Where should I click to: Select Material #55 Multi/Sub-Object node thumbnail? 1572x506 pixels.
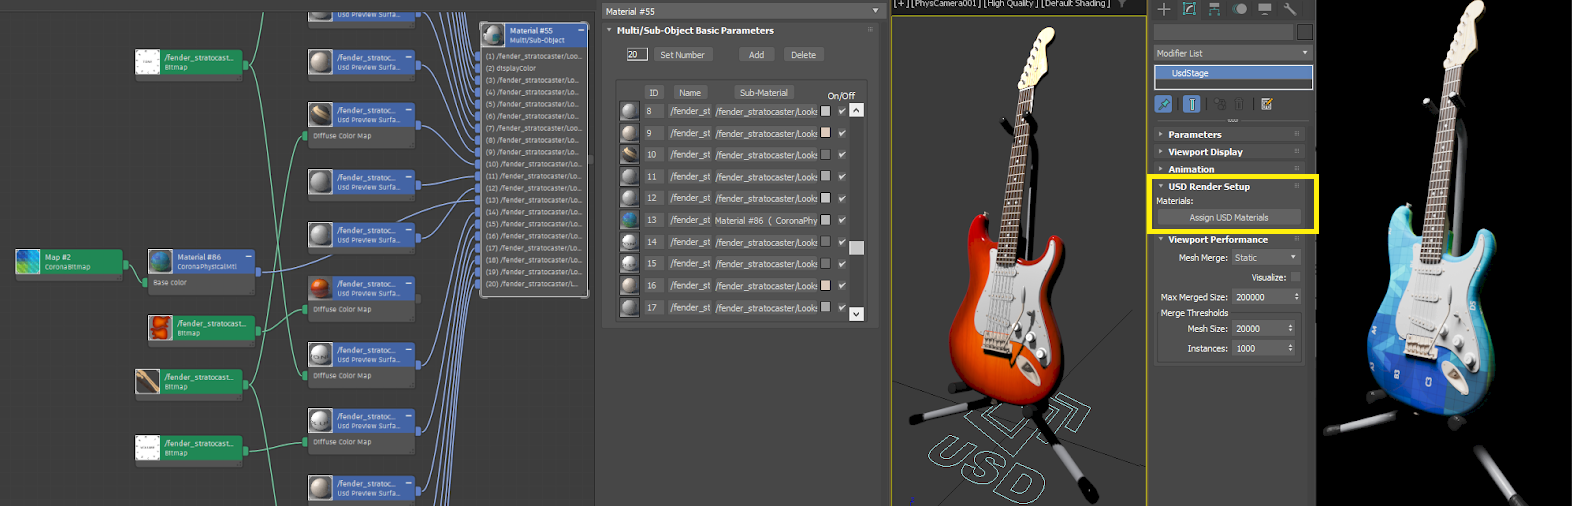(493, 35)
